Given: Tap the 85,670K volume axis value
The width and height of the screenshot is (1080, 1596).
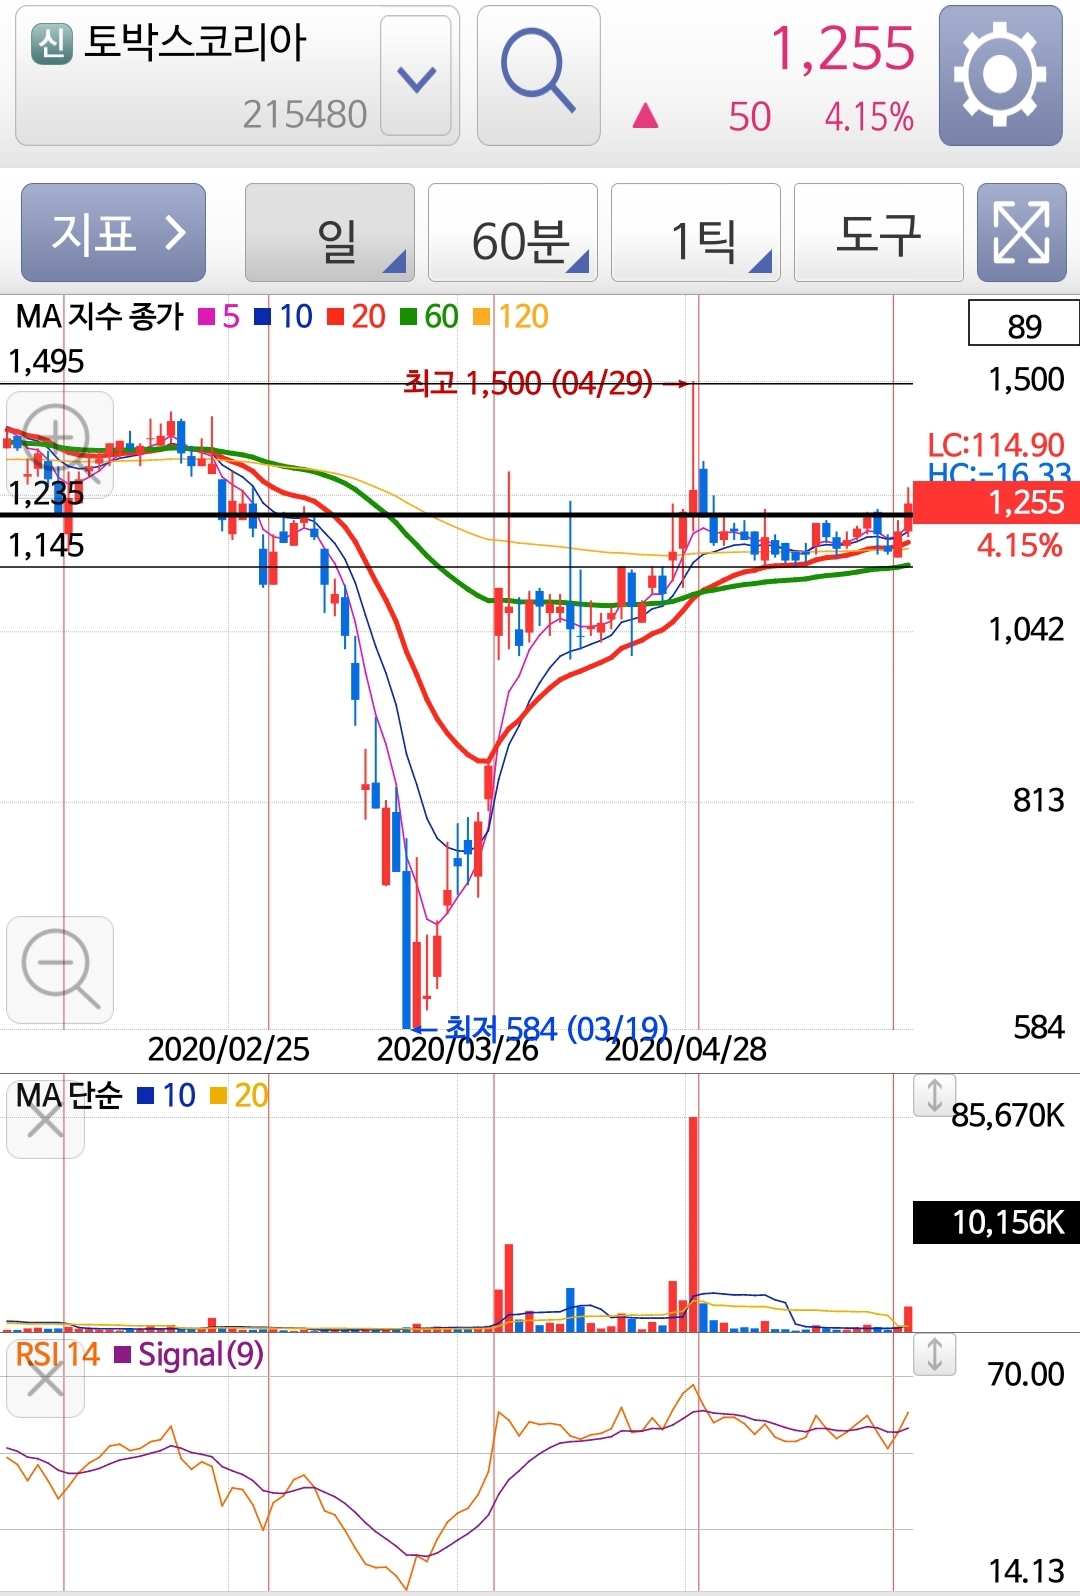Looking at the screenshot, I should [1008, 1115].
